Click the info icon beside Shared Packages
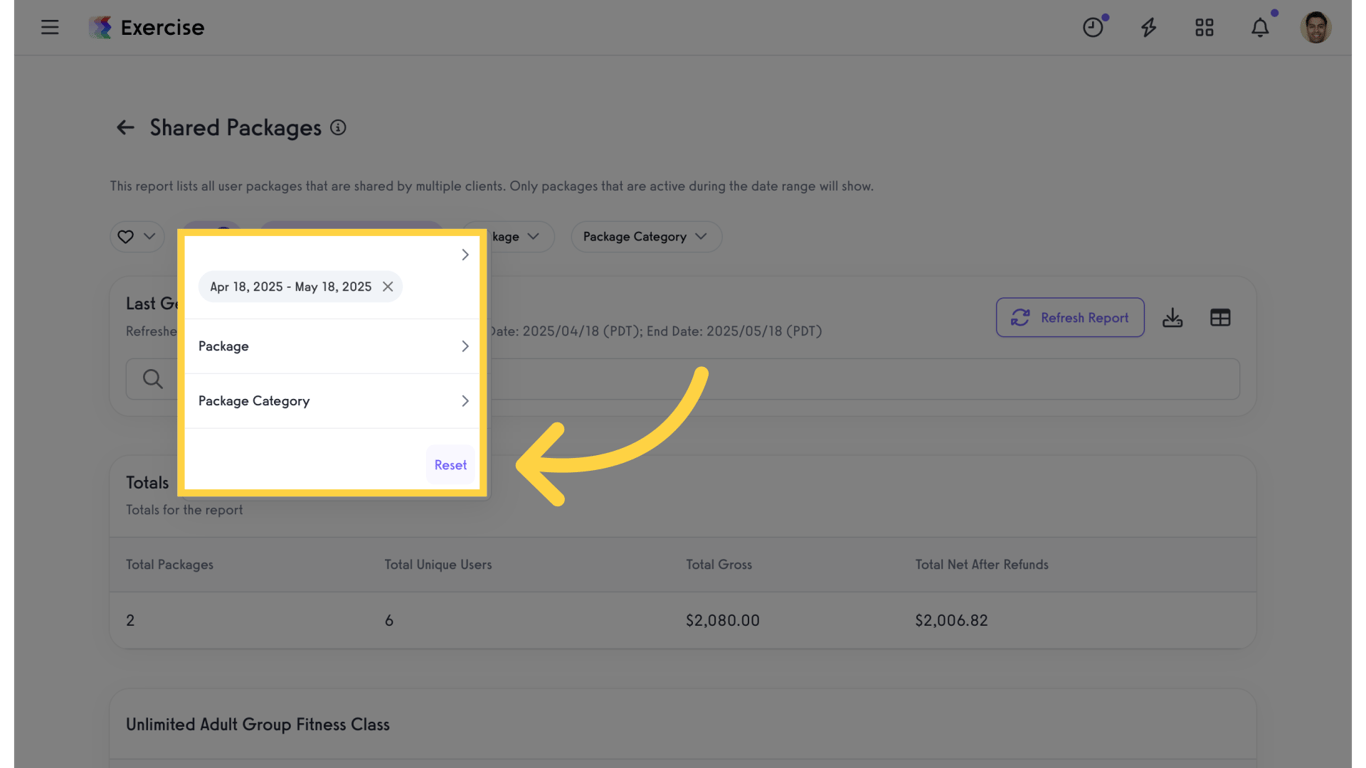This screenshot has width=1366, height=768. coord(338,128)
